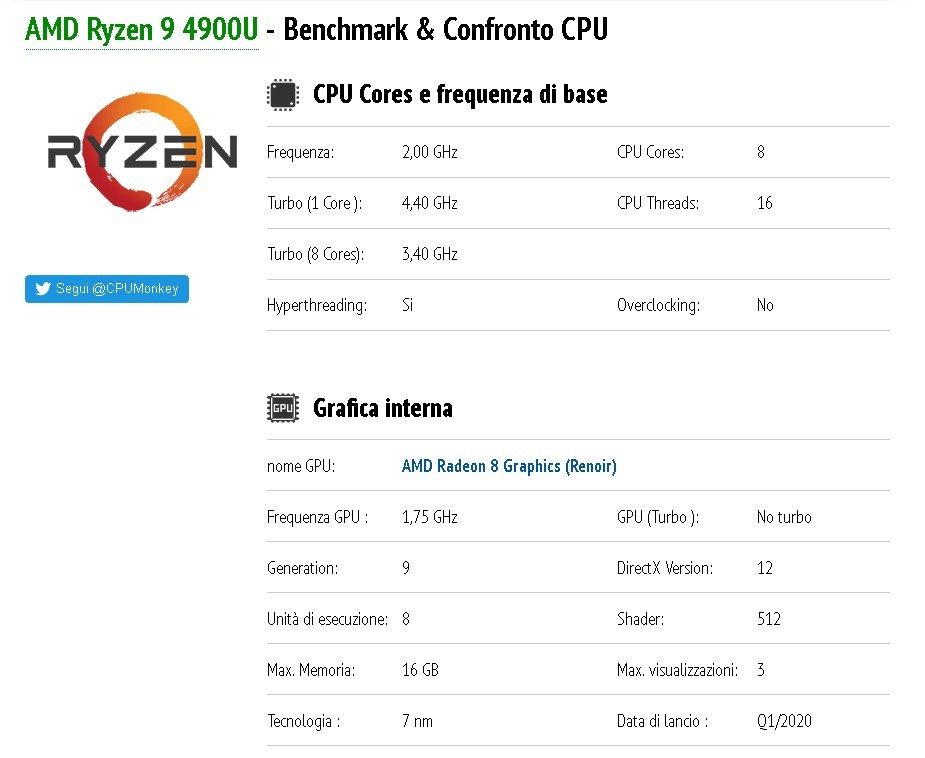Click the Ryzen logo image

pos(142,151)
